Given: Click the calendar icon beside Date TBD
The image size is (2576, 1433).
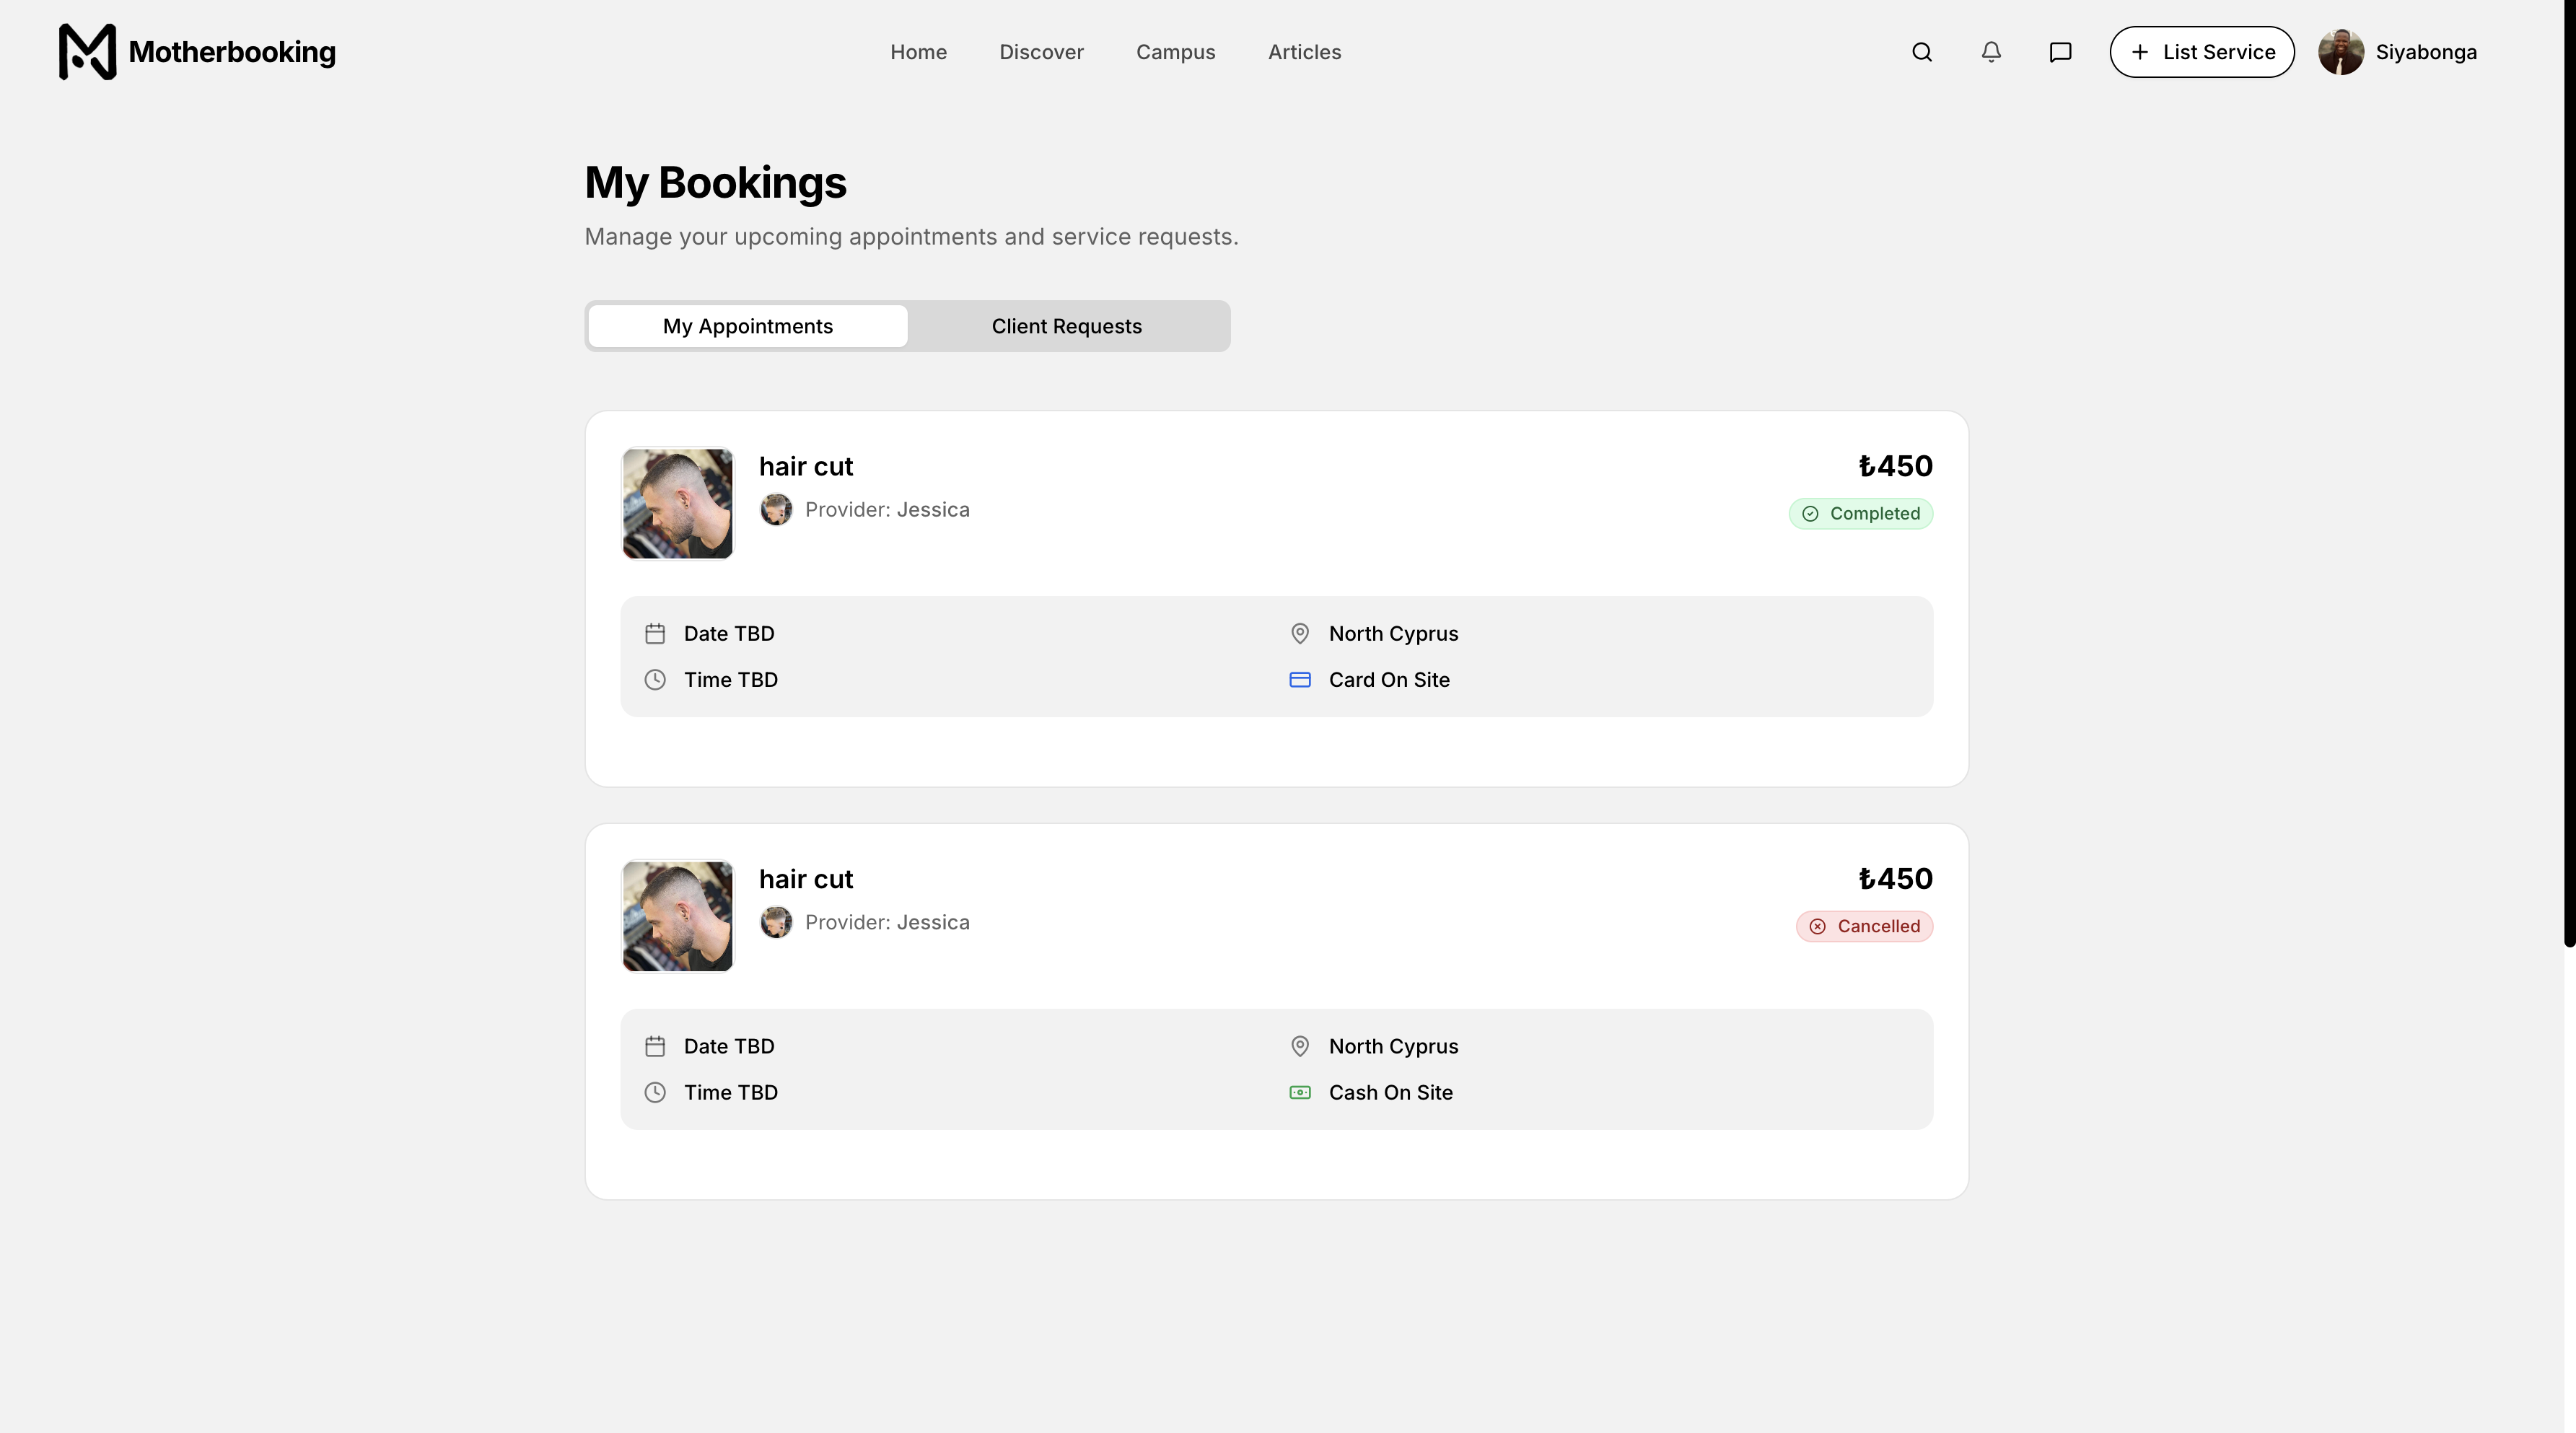Looking at the screenshot, I should coord(656,633).
